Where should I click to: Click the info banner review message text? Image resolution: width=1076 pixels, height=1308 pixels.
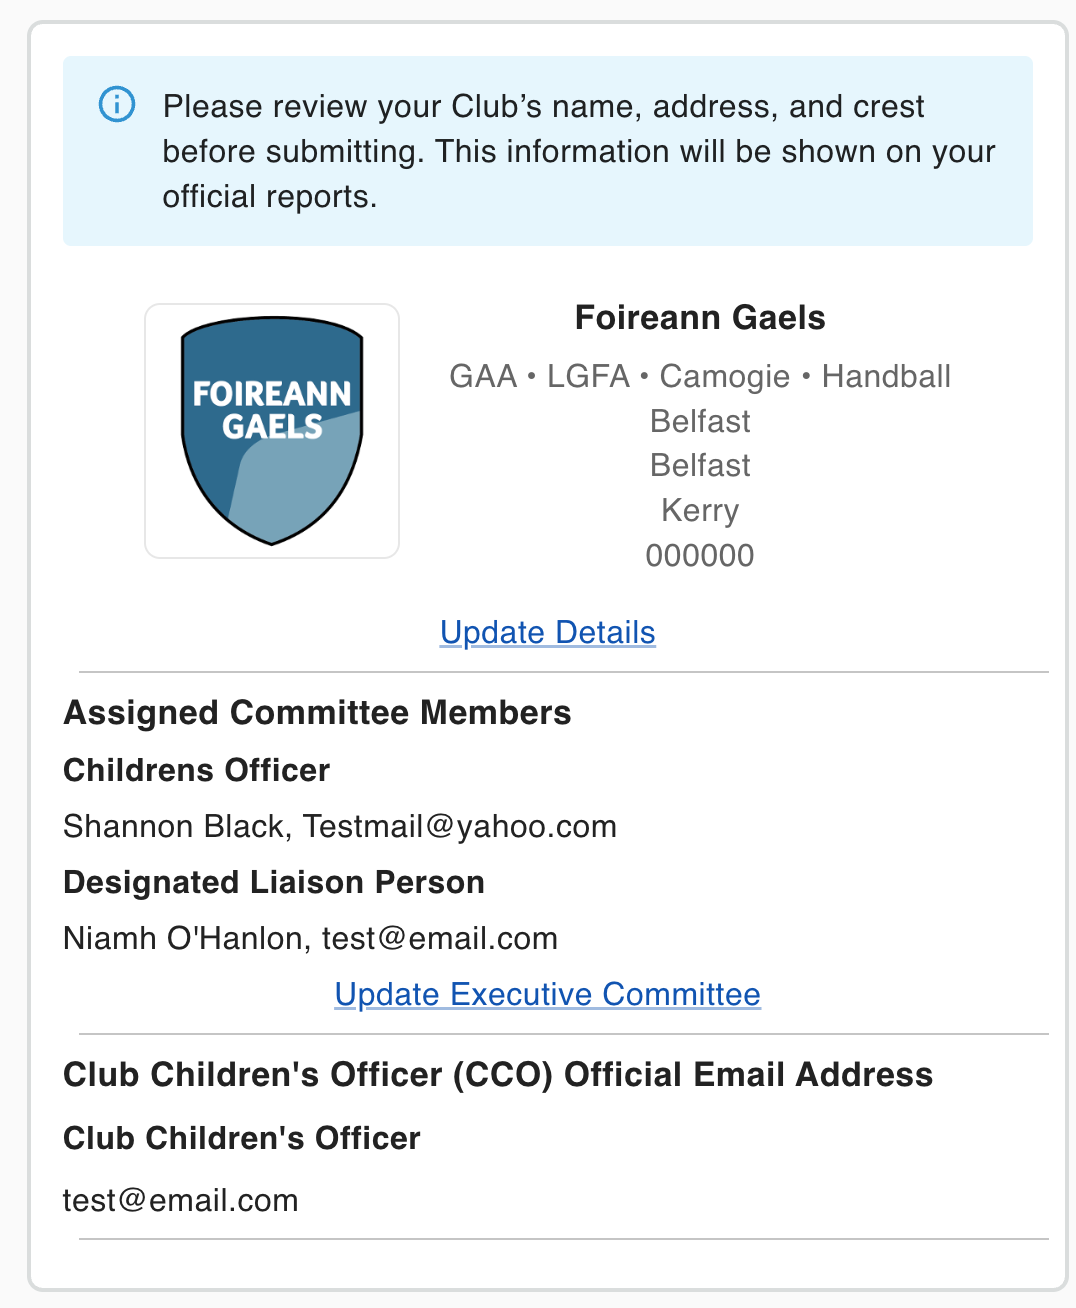pos(579,151)
